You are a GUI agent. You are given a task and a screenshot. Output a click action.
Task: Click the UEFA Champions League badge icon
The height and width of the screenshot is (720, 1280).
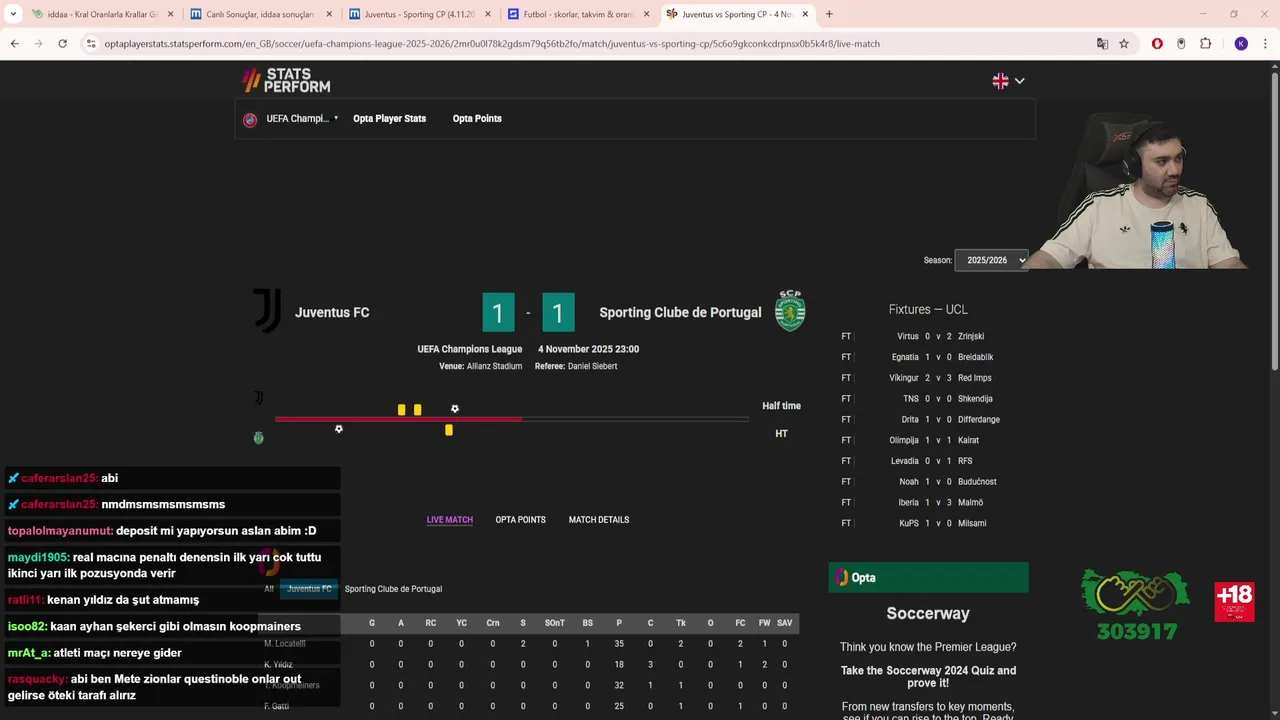(250, 119)
